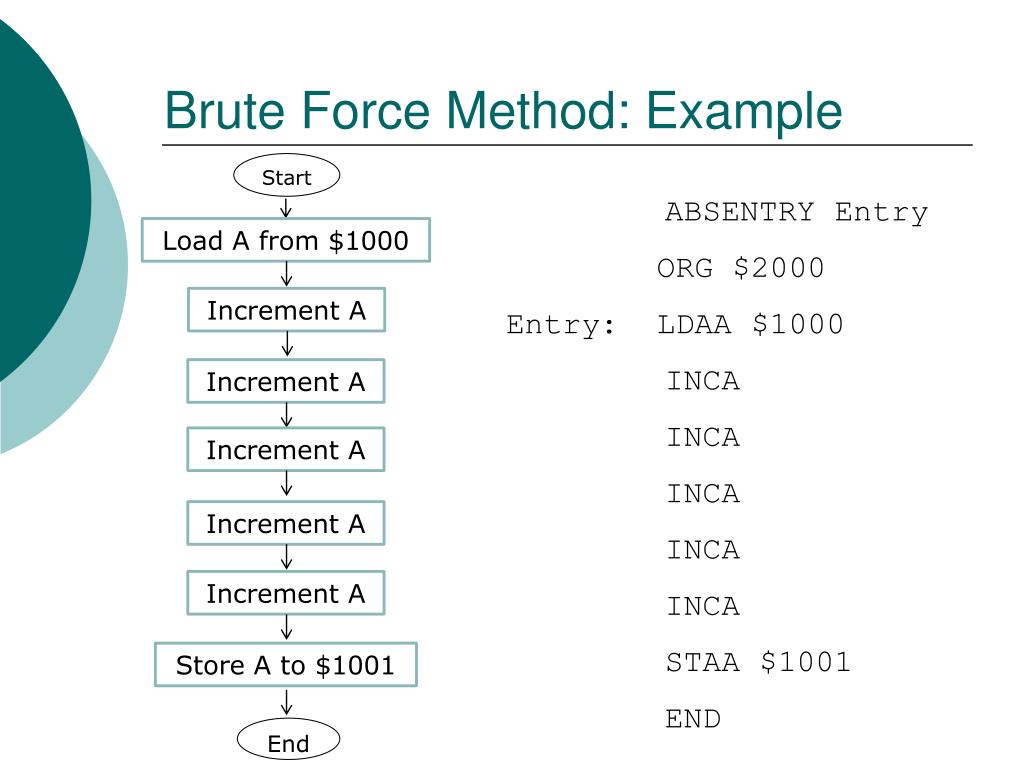Click the ORG $2000 directive
This screenshot has width=1024, height=768.
tap(741, 268)
